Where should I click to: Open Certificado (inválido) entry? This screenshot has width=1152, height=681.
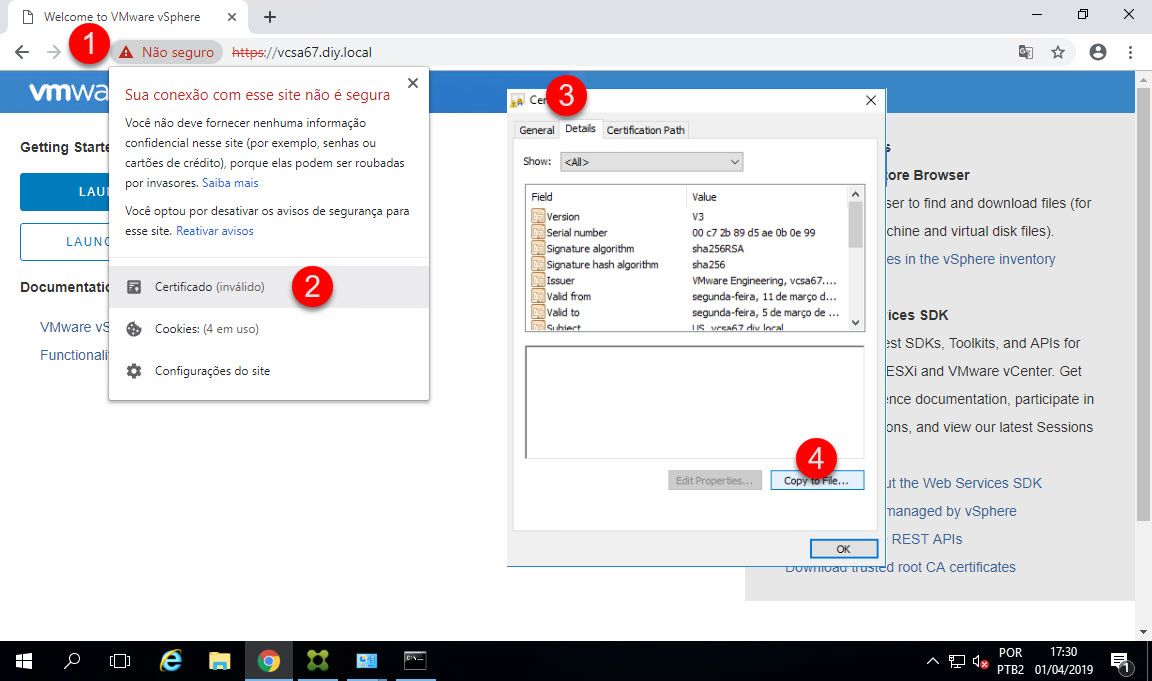[209, 287]
